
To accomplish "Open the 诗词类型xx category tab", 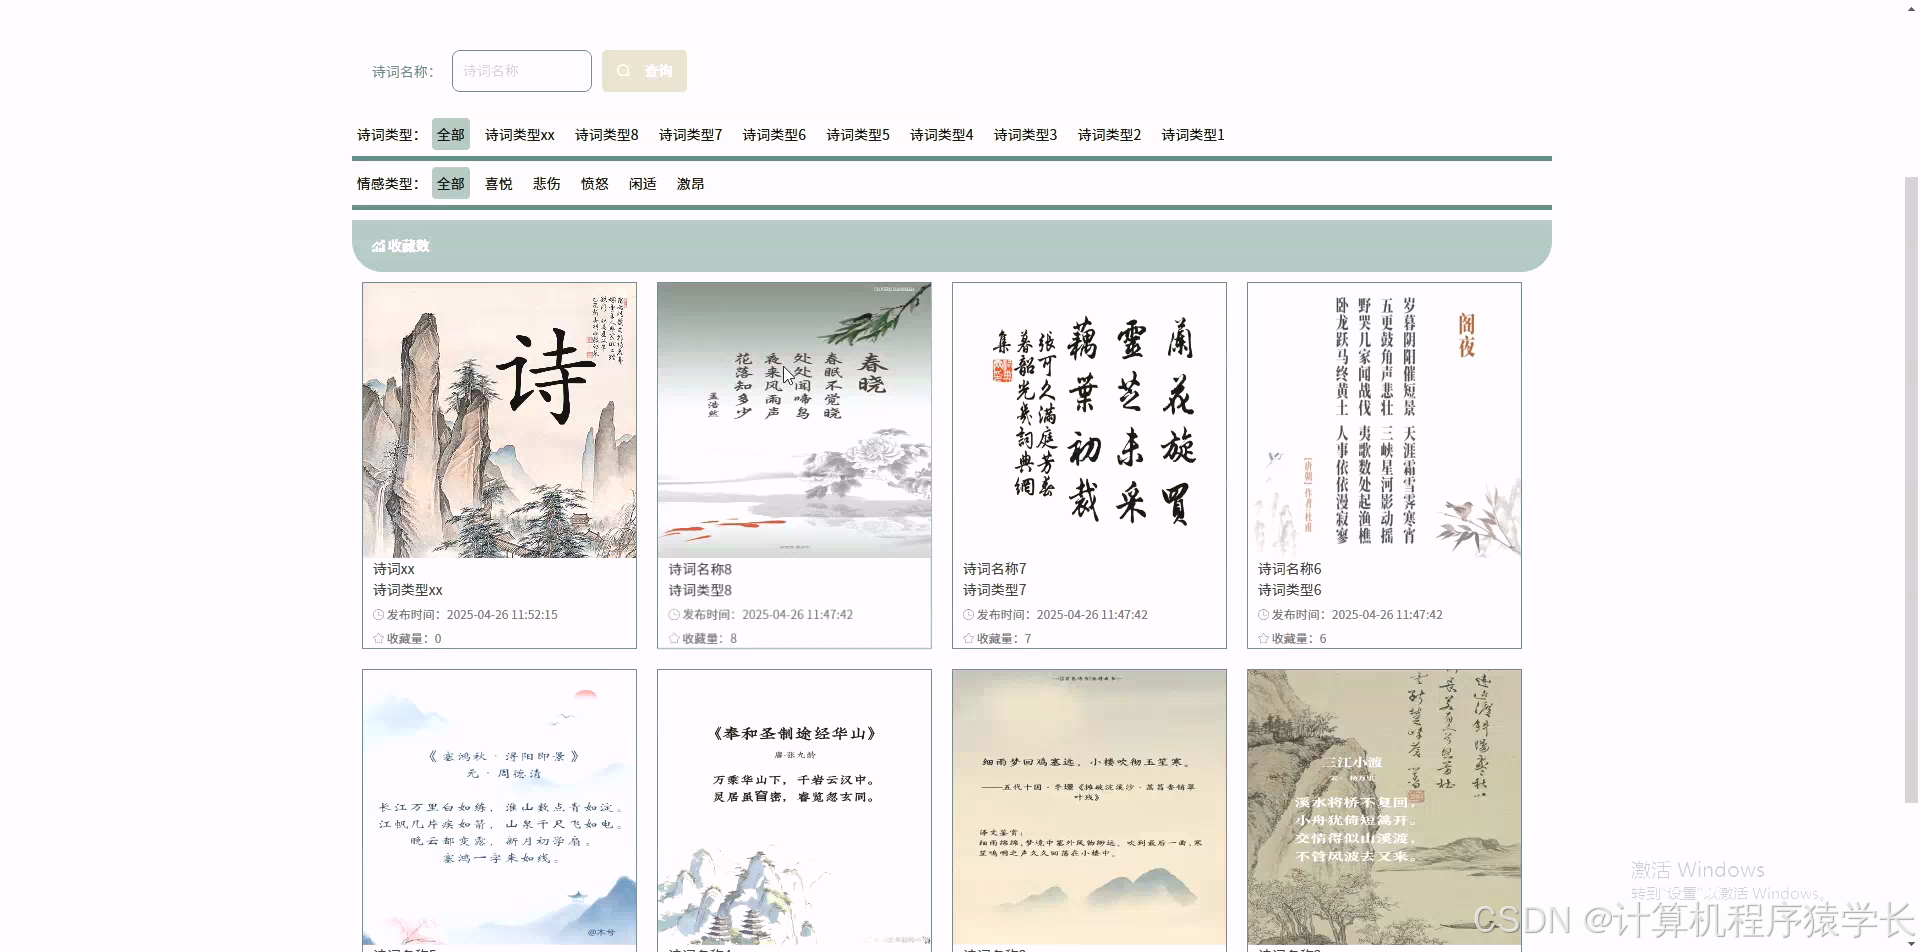I will click(519, 134).
